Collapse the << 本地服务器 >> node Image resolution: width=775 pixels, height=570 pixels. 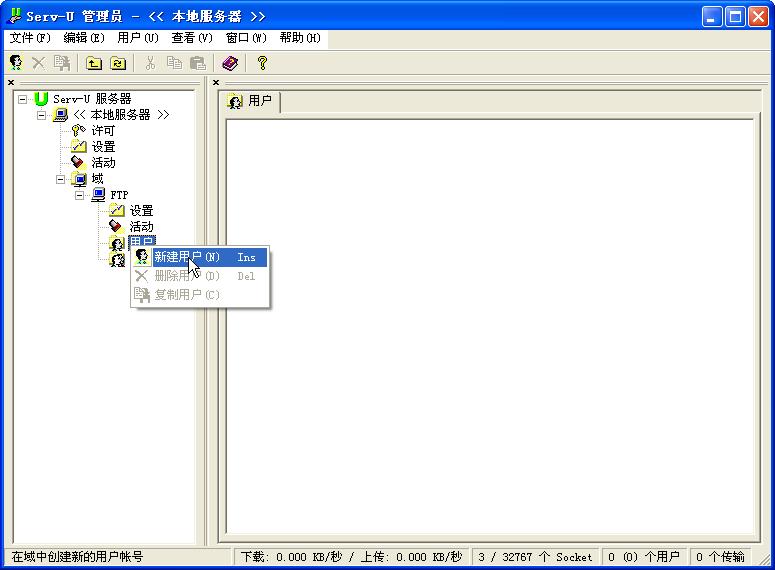click(x=42, y=115)
